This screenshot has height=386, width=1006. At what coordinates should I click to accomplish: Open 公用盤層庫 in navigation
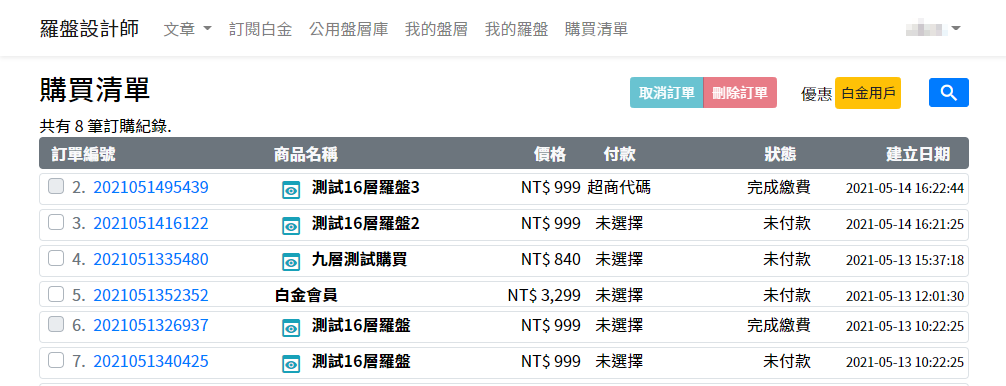tap(348, 29)
